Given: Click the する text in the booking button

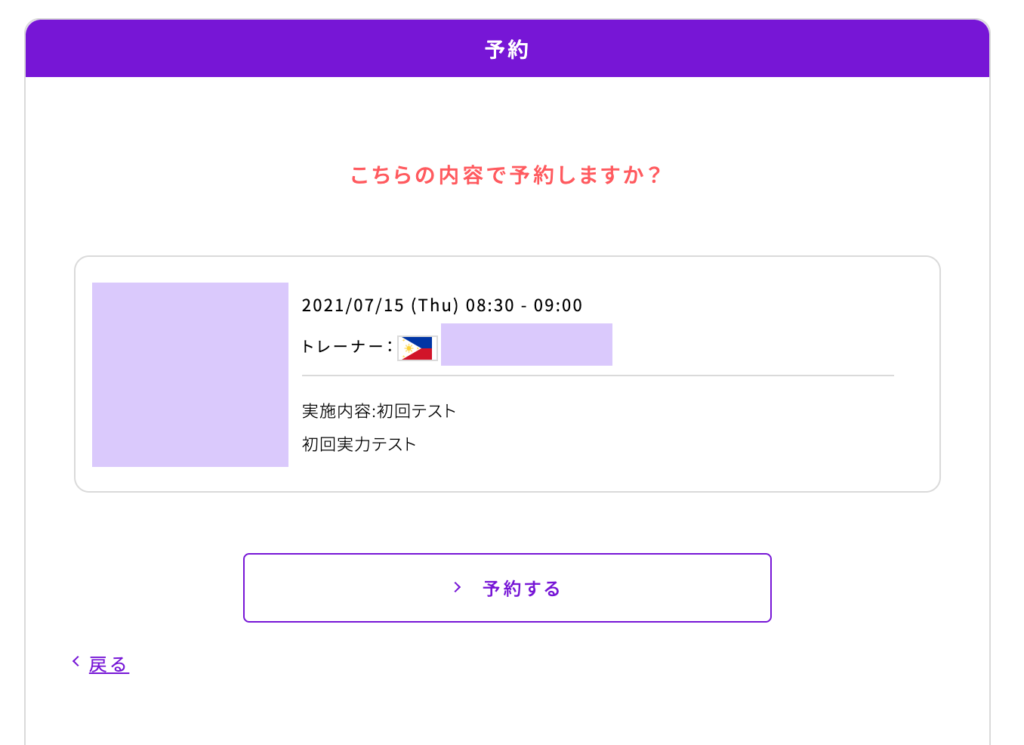Looking at the screenshot, I should [x=543, y=588].
